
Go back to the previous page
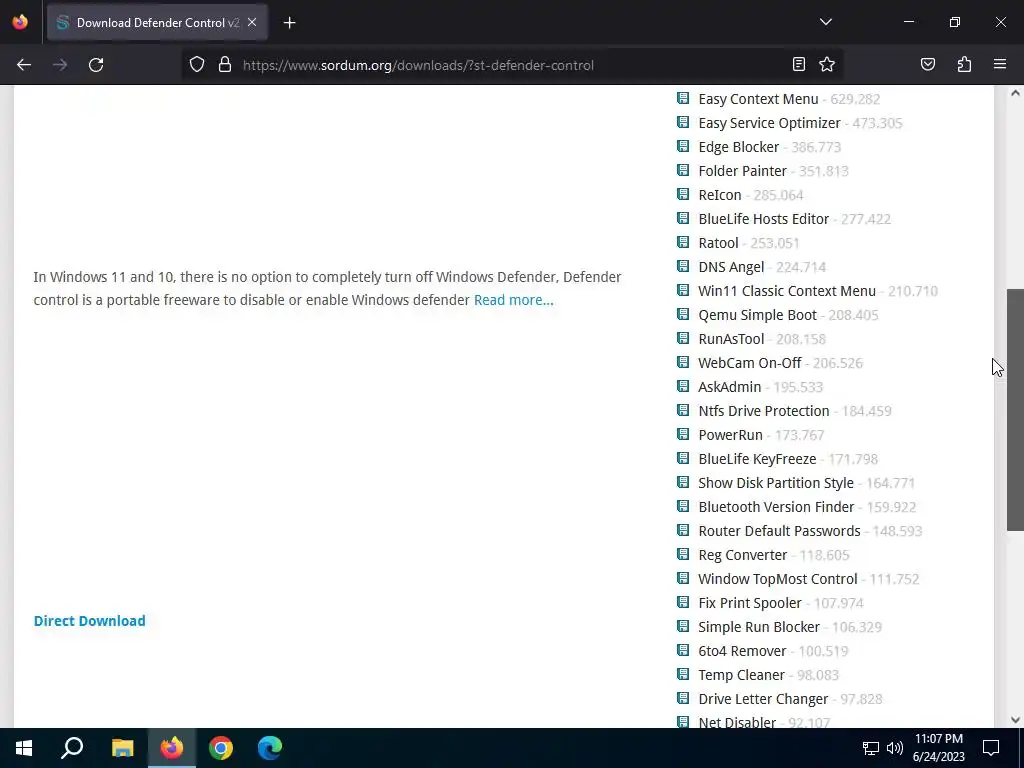point(24,65)
